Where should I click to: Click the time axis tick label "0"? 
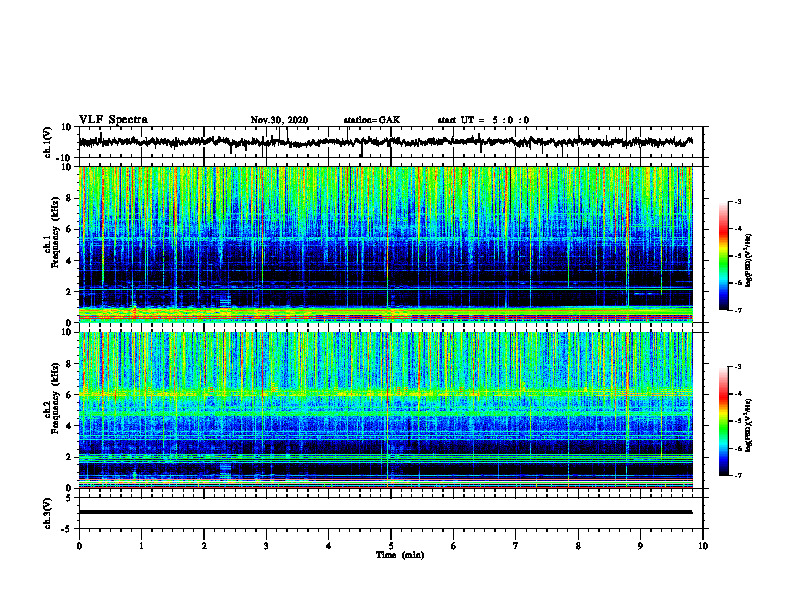(x=79, y=546)
